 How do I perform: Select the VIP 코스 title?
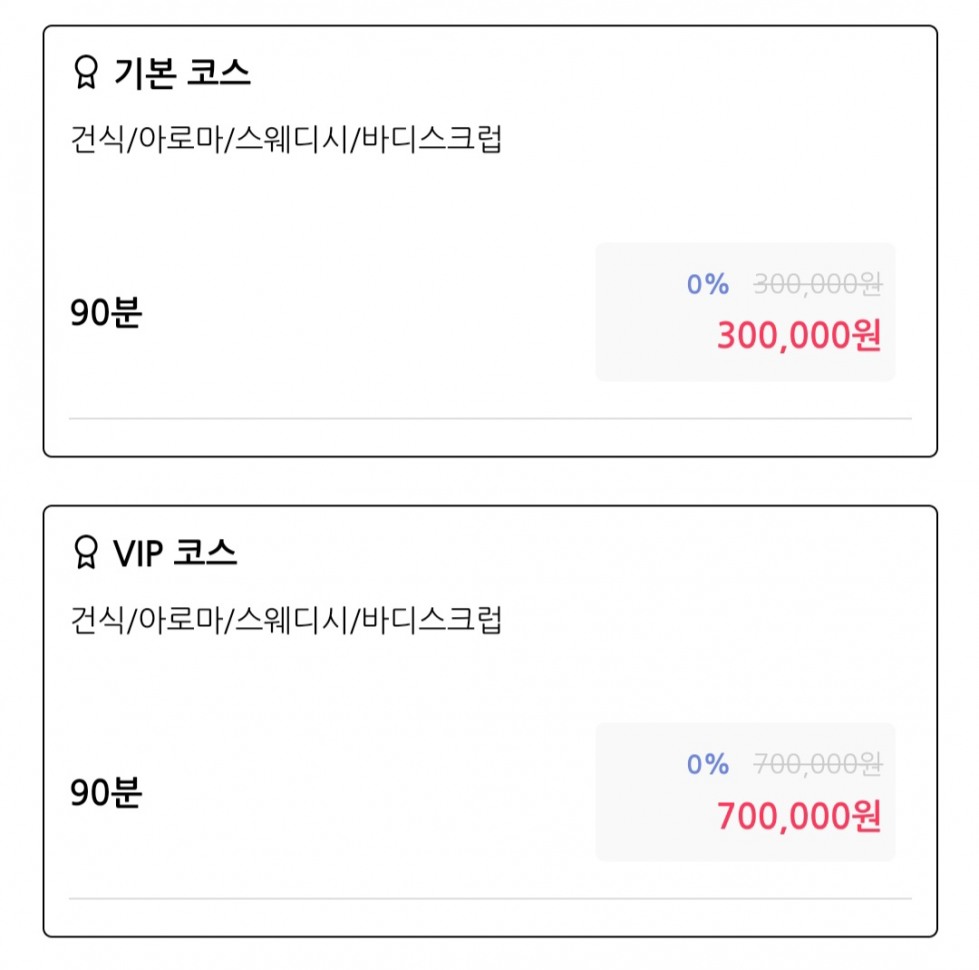(175, 552)
